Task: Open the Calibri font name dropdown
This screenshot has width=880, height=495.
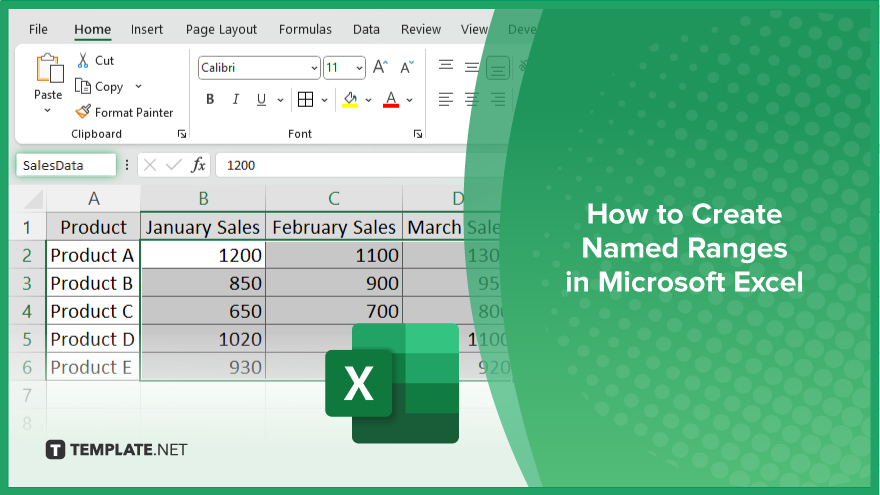Action: coord(314,68)
